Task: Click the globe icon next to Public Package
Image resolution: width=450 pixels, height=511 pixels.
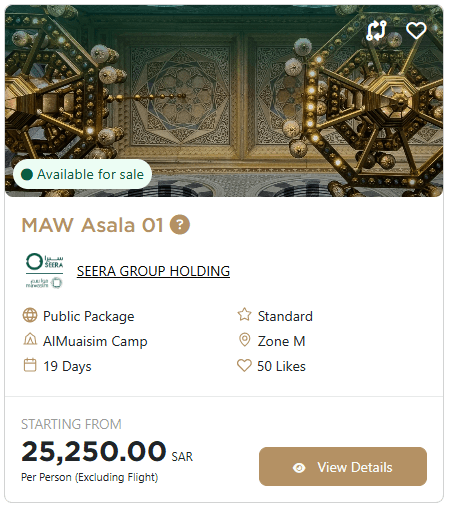Action: point(30,315)
